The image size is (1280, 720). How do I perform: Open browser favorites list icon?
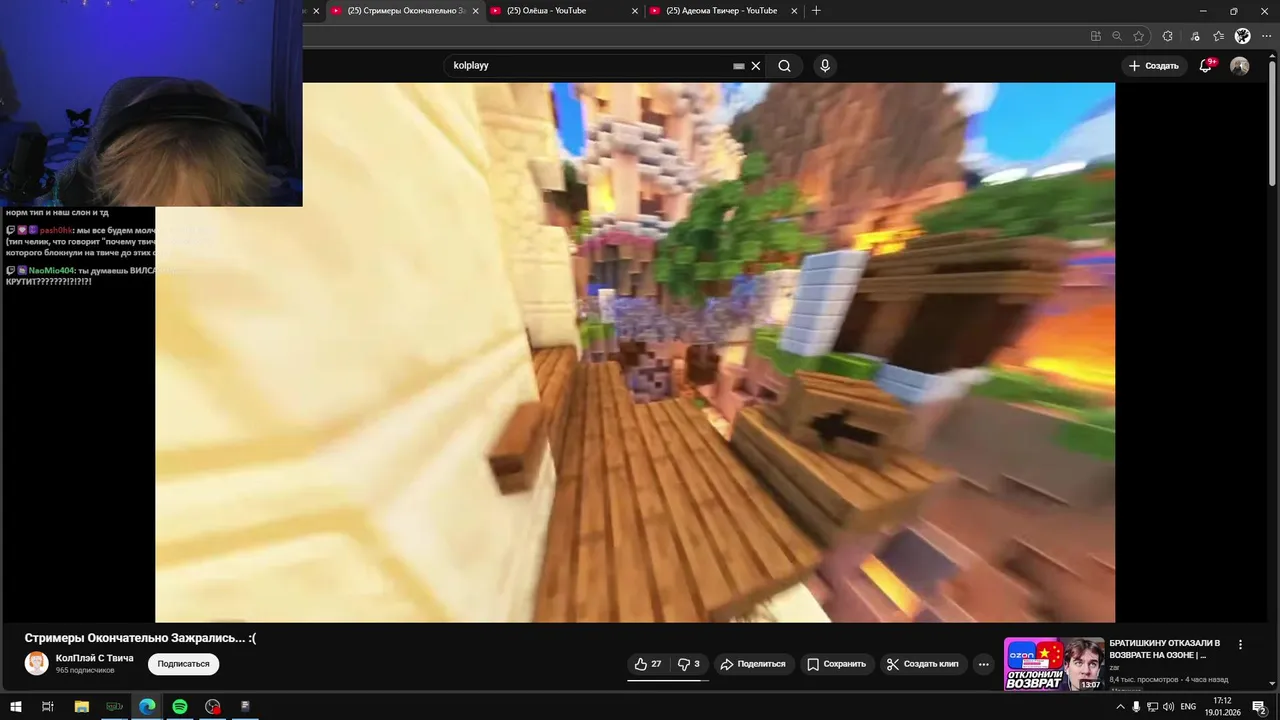click(x=1218, y=36)
